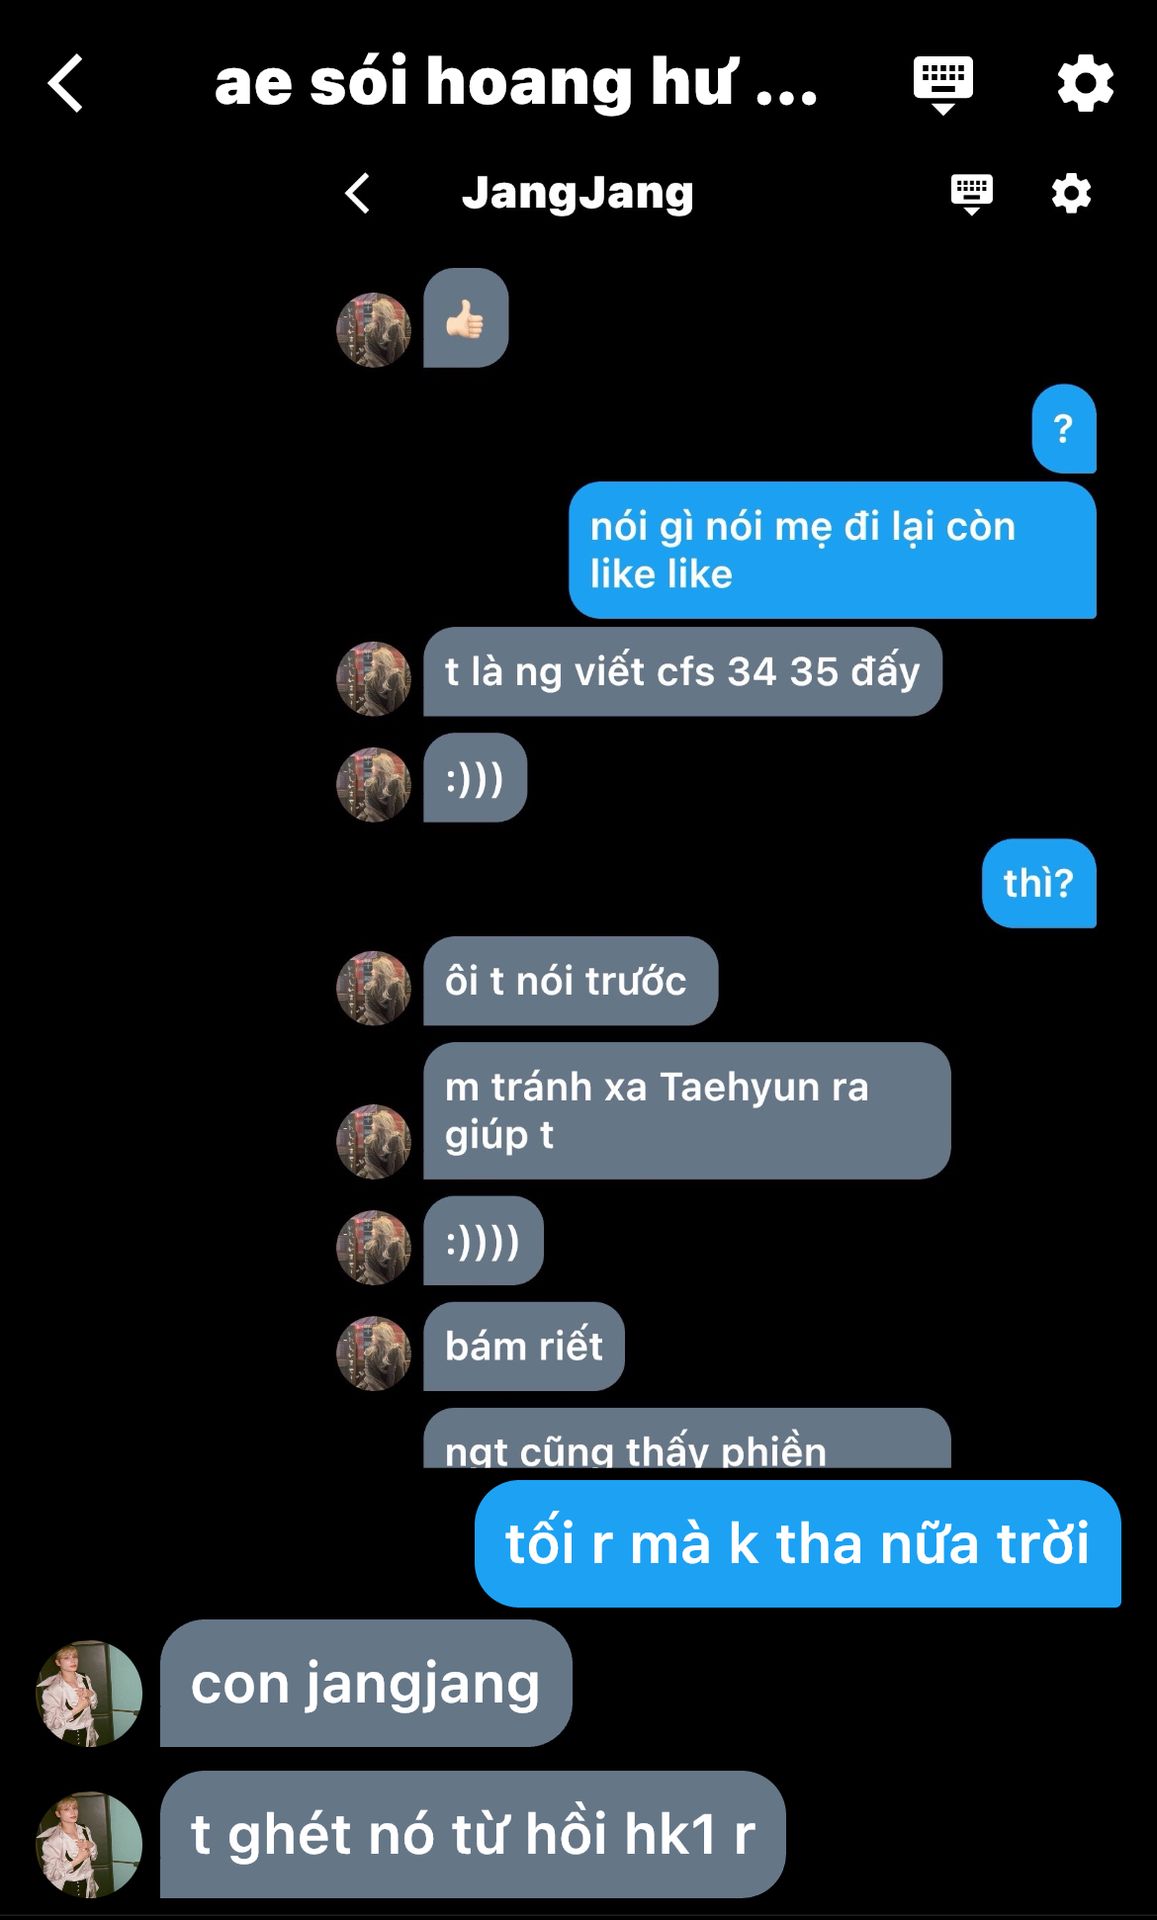Tap the 'thì?' blue message bubble
The height and width of the screenshot is (1920, 1157).
1039,883
